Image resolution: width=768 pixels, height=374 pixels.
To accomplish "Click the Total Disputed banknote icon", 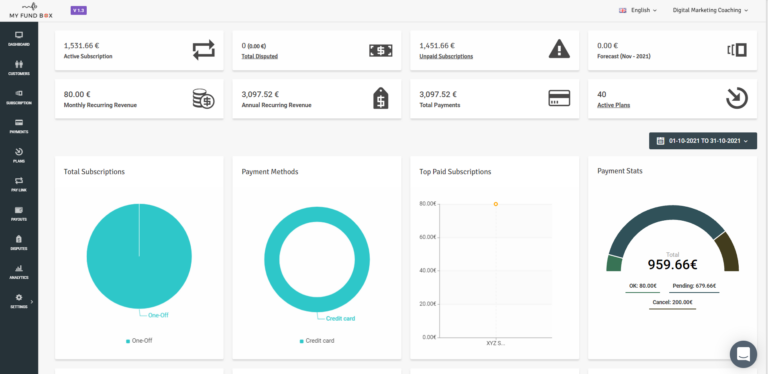I will [381, 50].
